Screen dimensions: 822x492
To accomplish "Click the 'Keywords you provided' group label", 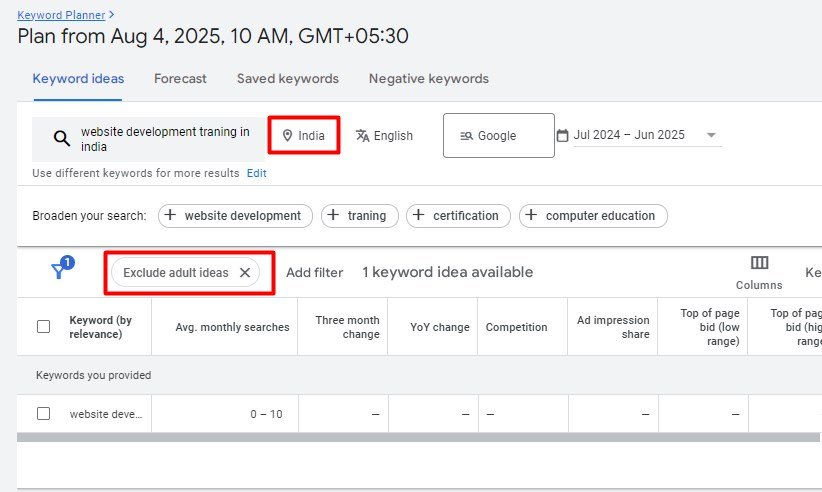I will (x=93, y=375).
